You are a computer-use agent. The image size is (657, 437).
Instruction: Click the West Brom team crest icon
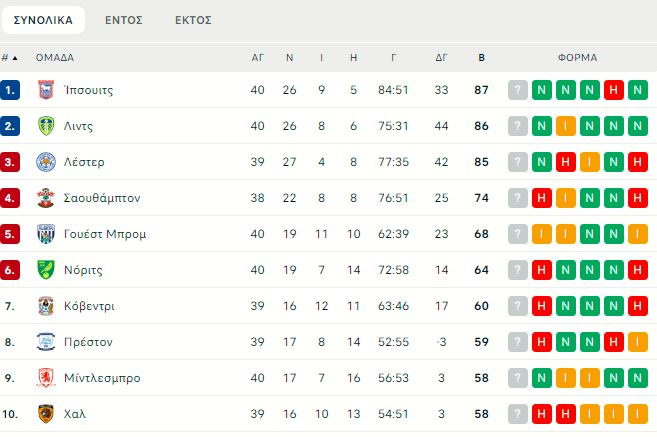45,234
